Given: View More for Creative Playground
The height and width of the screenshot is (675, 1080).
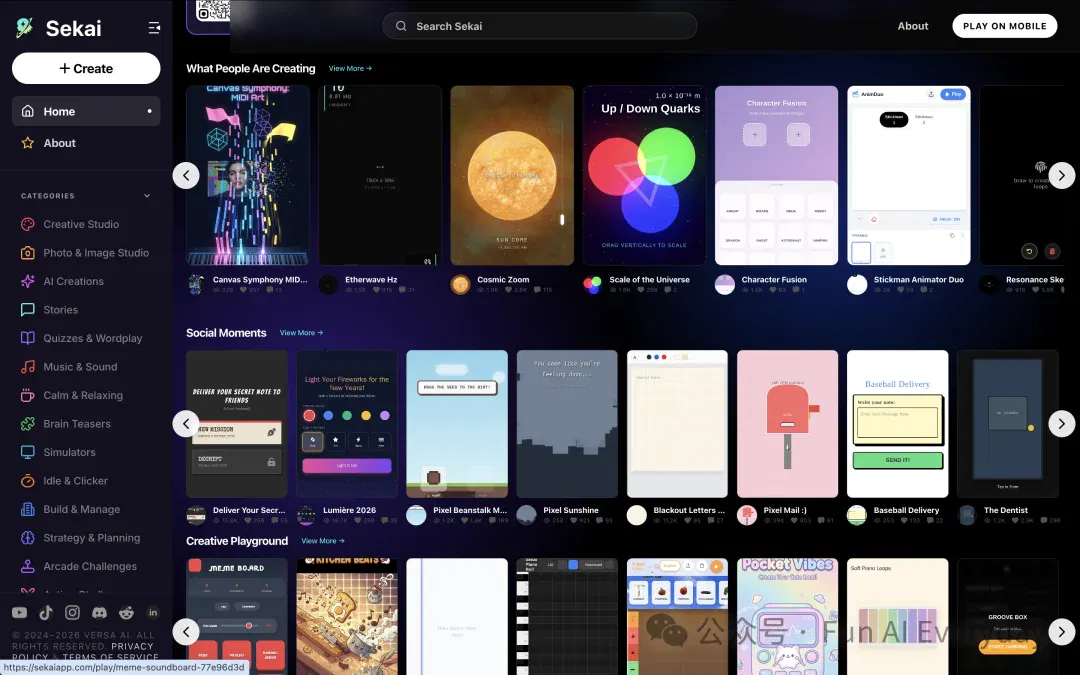Looking at the screenshot, I should [322, 541].
